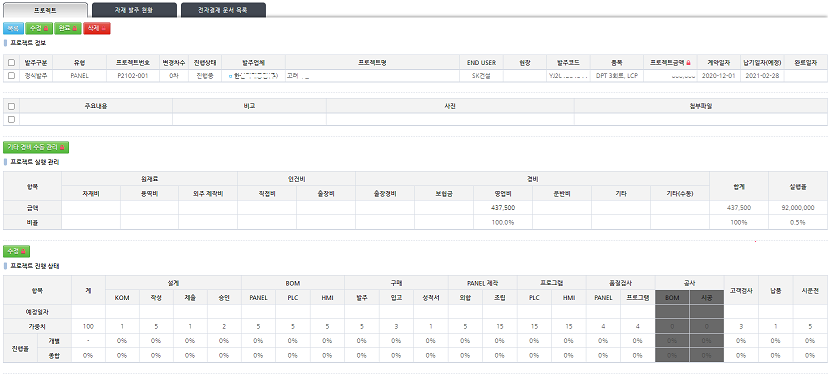This screenshot has height=374, width=836.
Task: Click the 첨부파일 column header
Action: click(701, 106)
